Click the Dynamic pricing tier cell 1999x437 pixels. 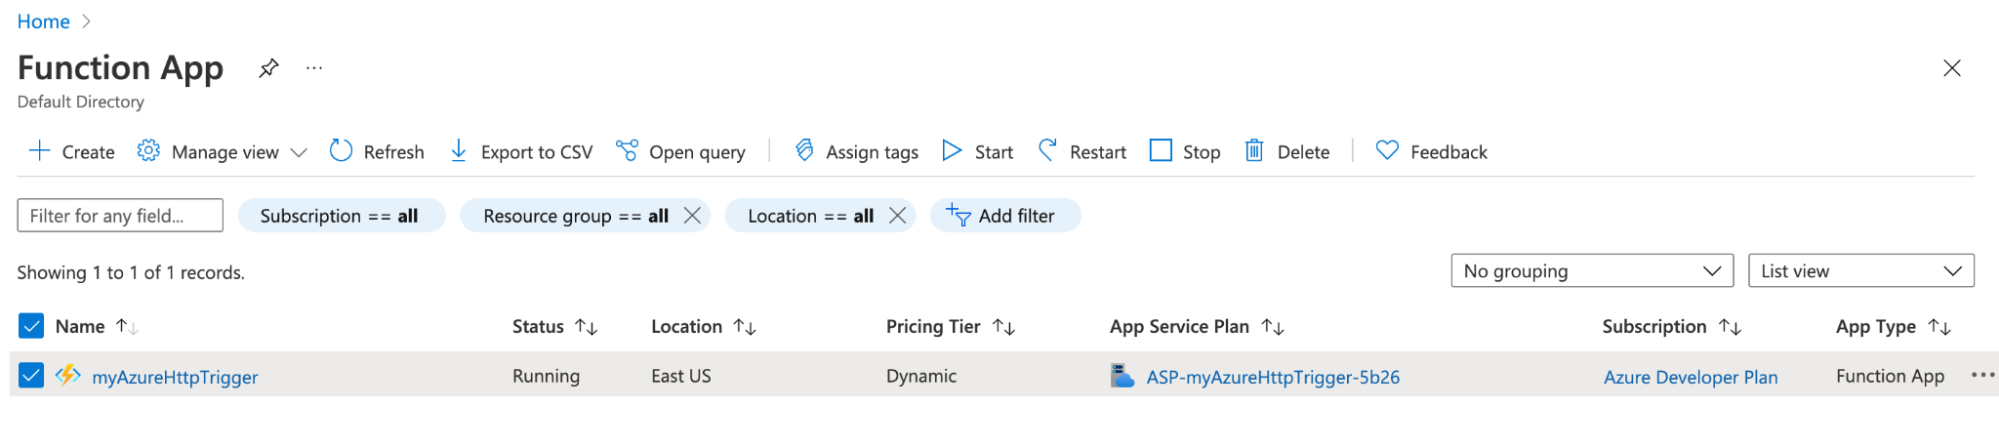pyautogui.click(x=921, y=376)
